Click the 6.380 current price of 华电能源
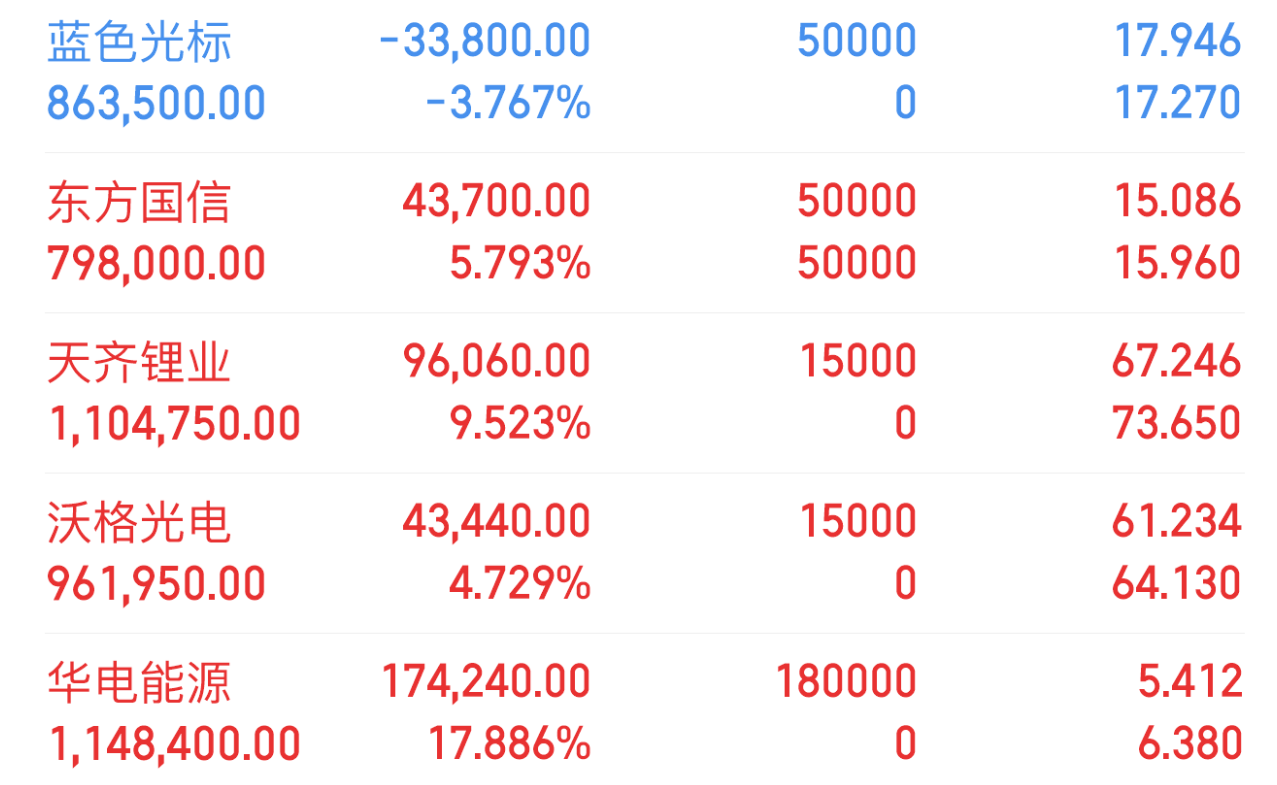This screenshot has width=1277, height=785. tap(1190, 744)
